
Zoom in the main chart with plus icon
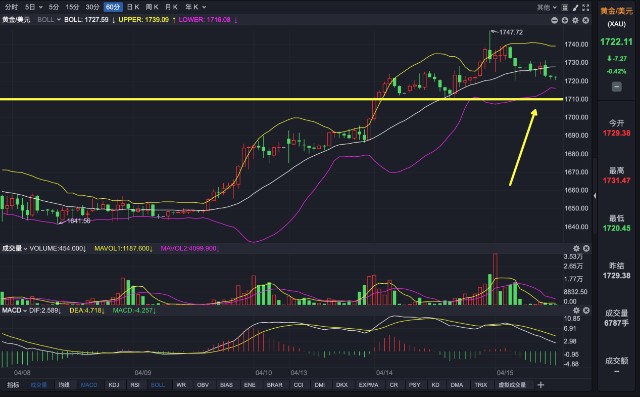pos(564,20)
